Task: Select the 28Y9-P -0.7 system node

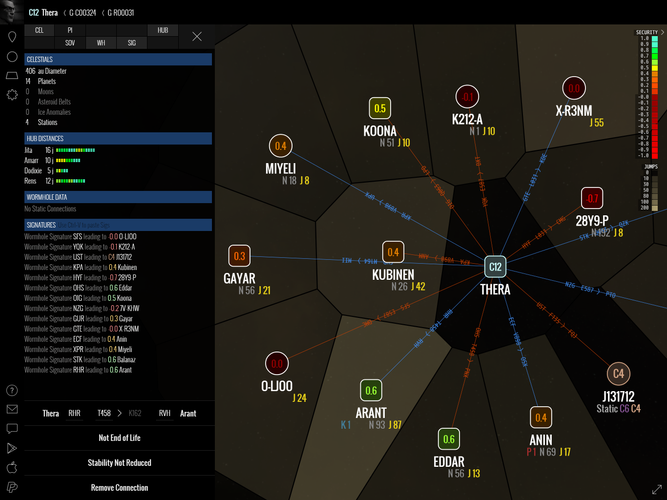Action: click(592, 198)
